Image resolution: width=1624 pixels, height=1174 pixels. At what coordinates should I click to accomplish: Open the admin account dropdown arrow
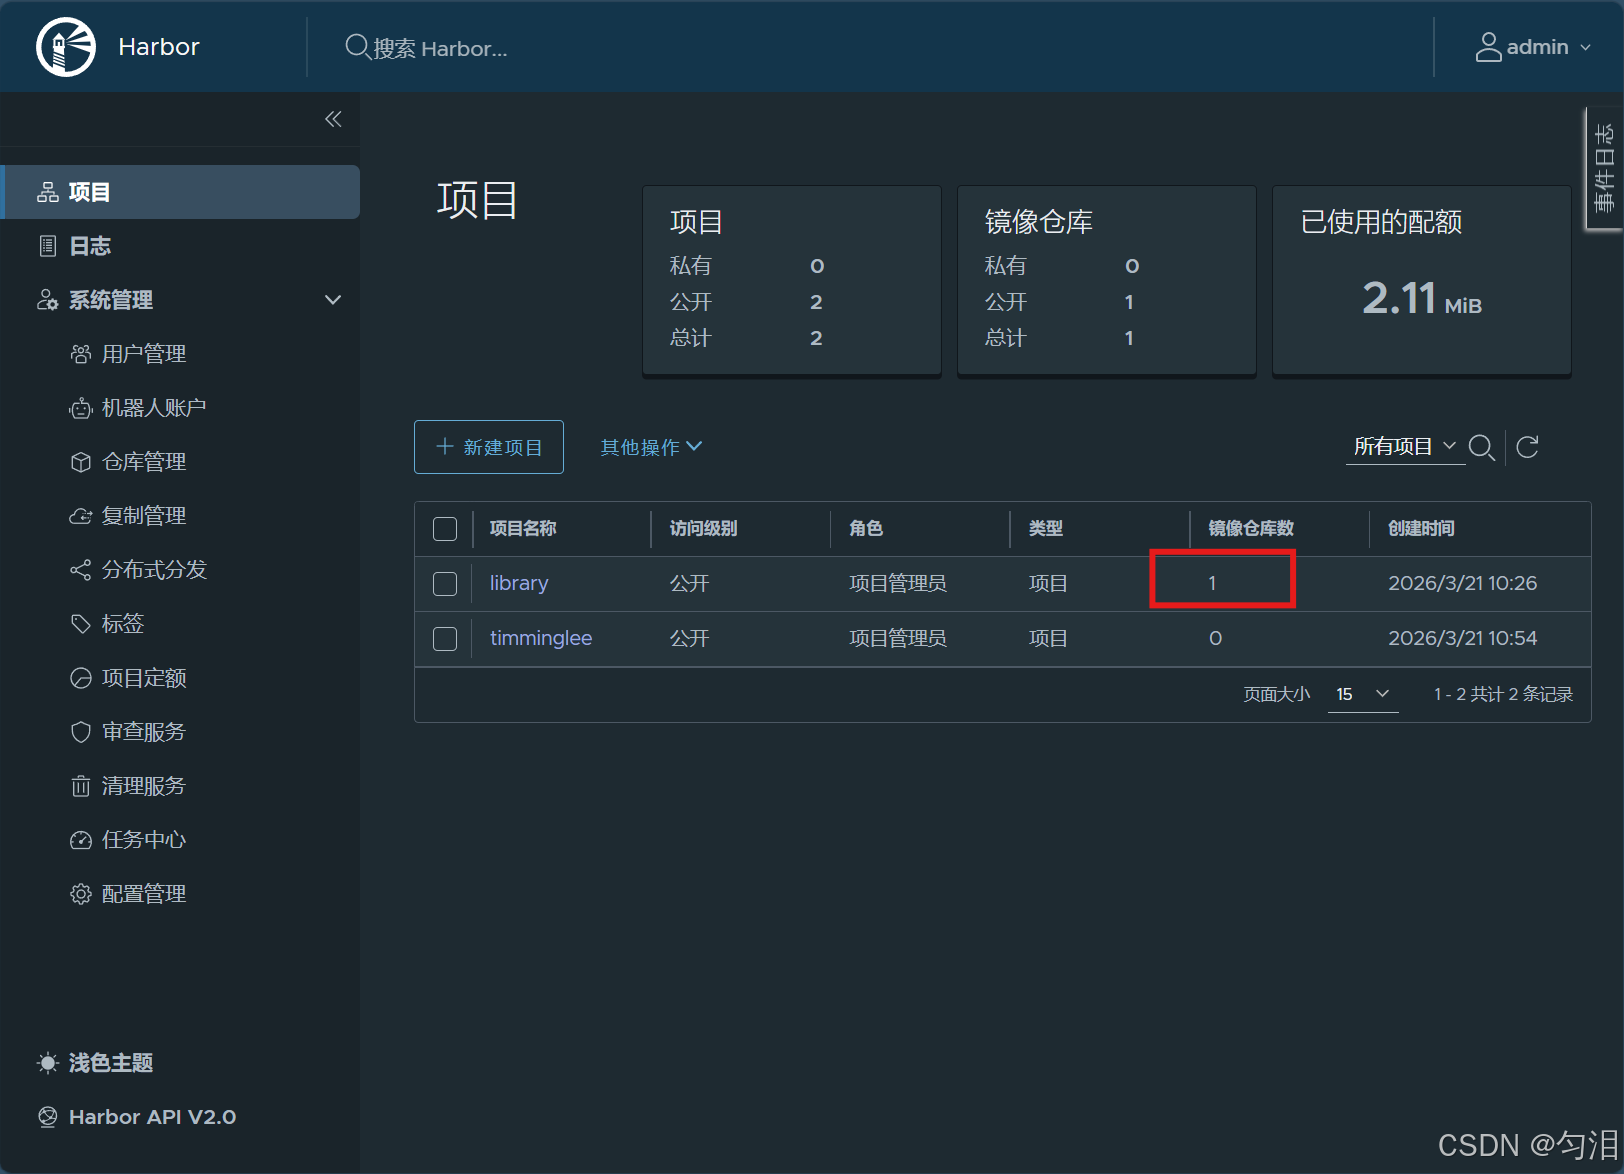1585,48
